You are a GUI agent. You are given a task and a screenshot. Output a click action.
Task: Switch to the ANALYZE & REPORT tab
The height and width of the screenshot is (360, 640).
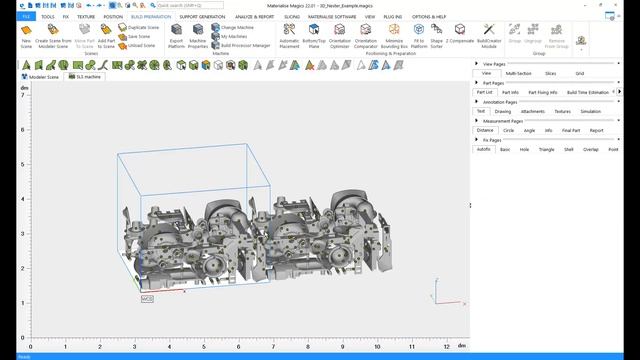pyautogui.click(x=255, y=17)
